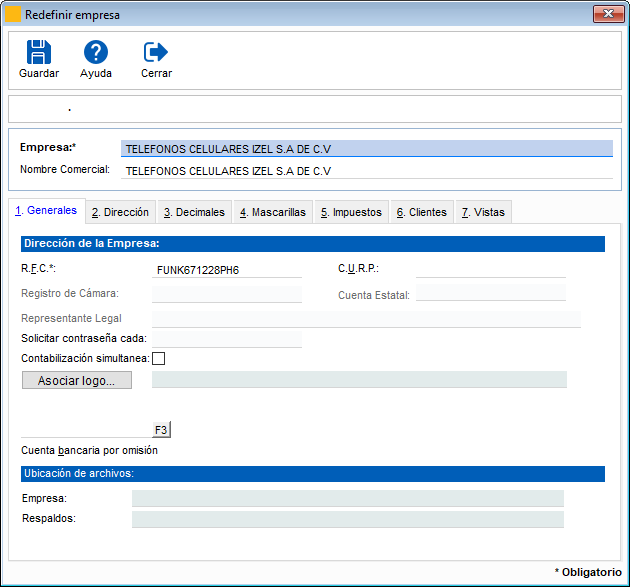630x587 pixels.
Task: Click the Cuenta Estatal field
Action: pos(491,292)
